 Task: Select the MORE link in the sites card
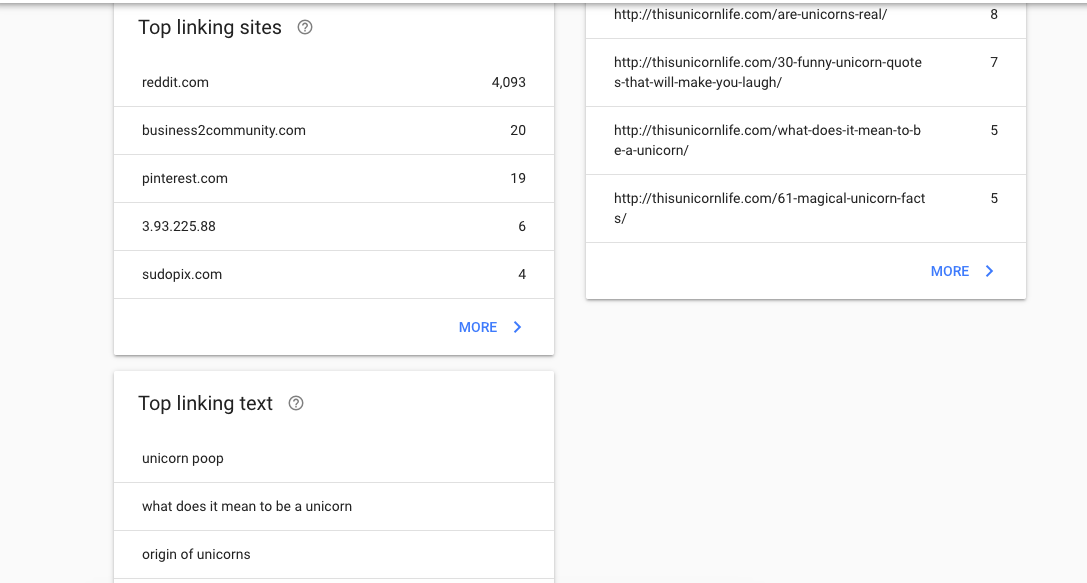click(478, 327)
